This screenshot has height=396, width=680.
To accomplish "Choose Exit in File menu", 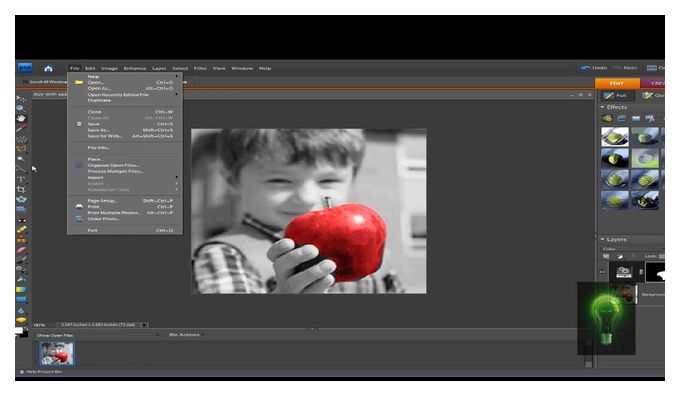I will point(125,230).
